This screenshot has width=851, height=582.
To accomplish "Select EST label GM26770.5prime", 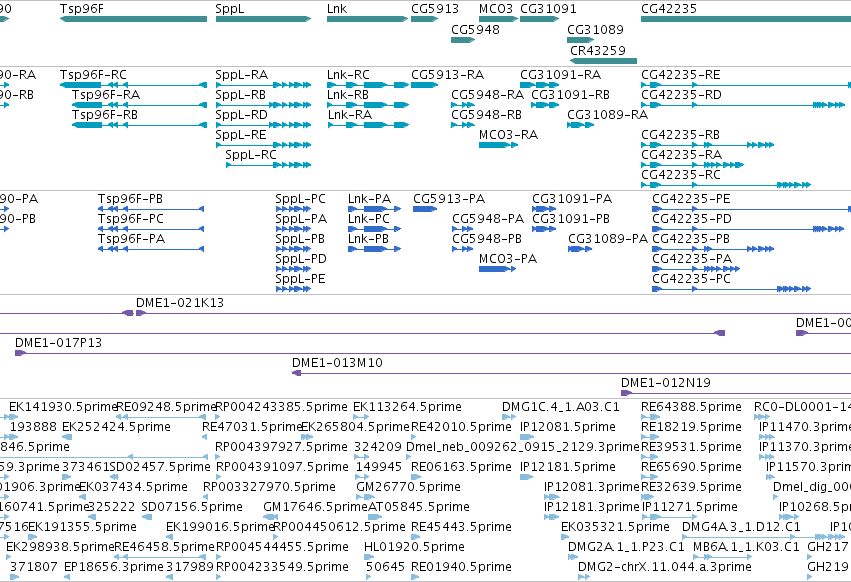I will click(x=408, y=487).
